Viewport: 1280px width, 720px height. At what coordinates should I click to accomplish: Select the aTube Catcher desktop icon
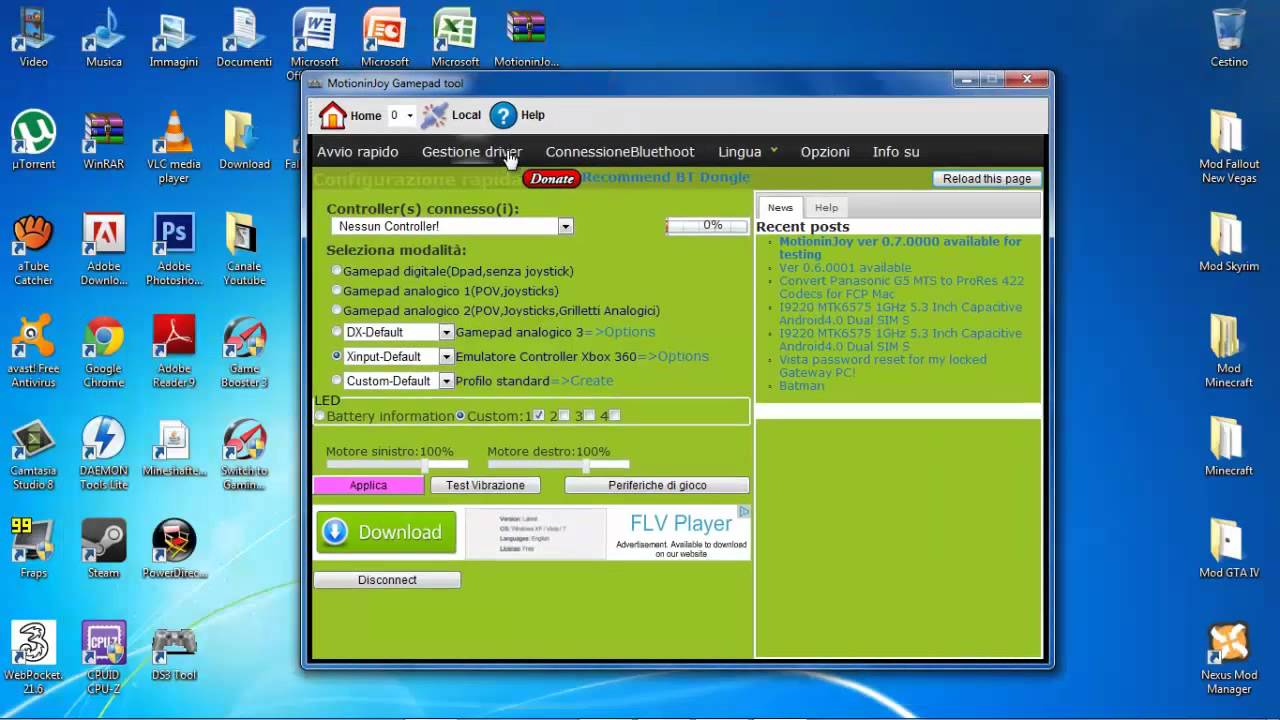[x=33, y=250]
